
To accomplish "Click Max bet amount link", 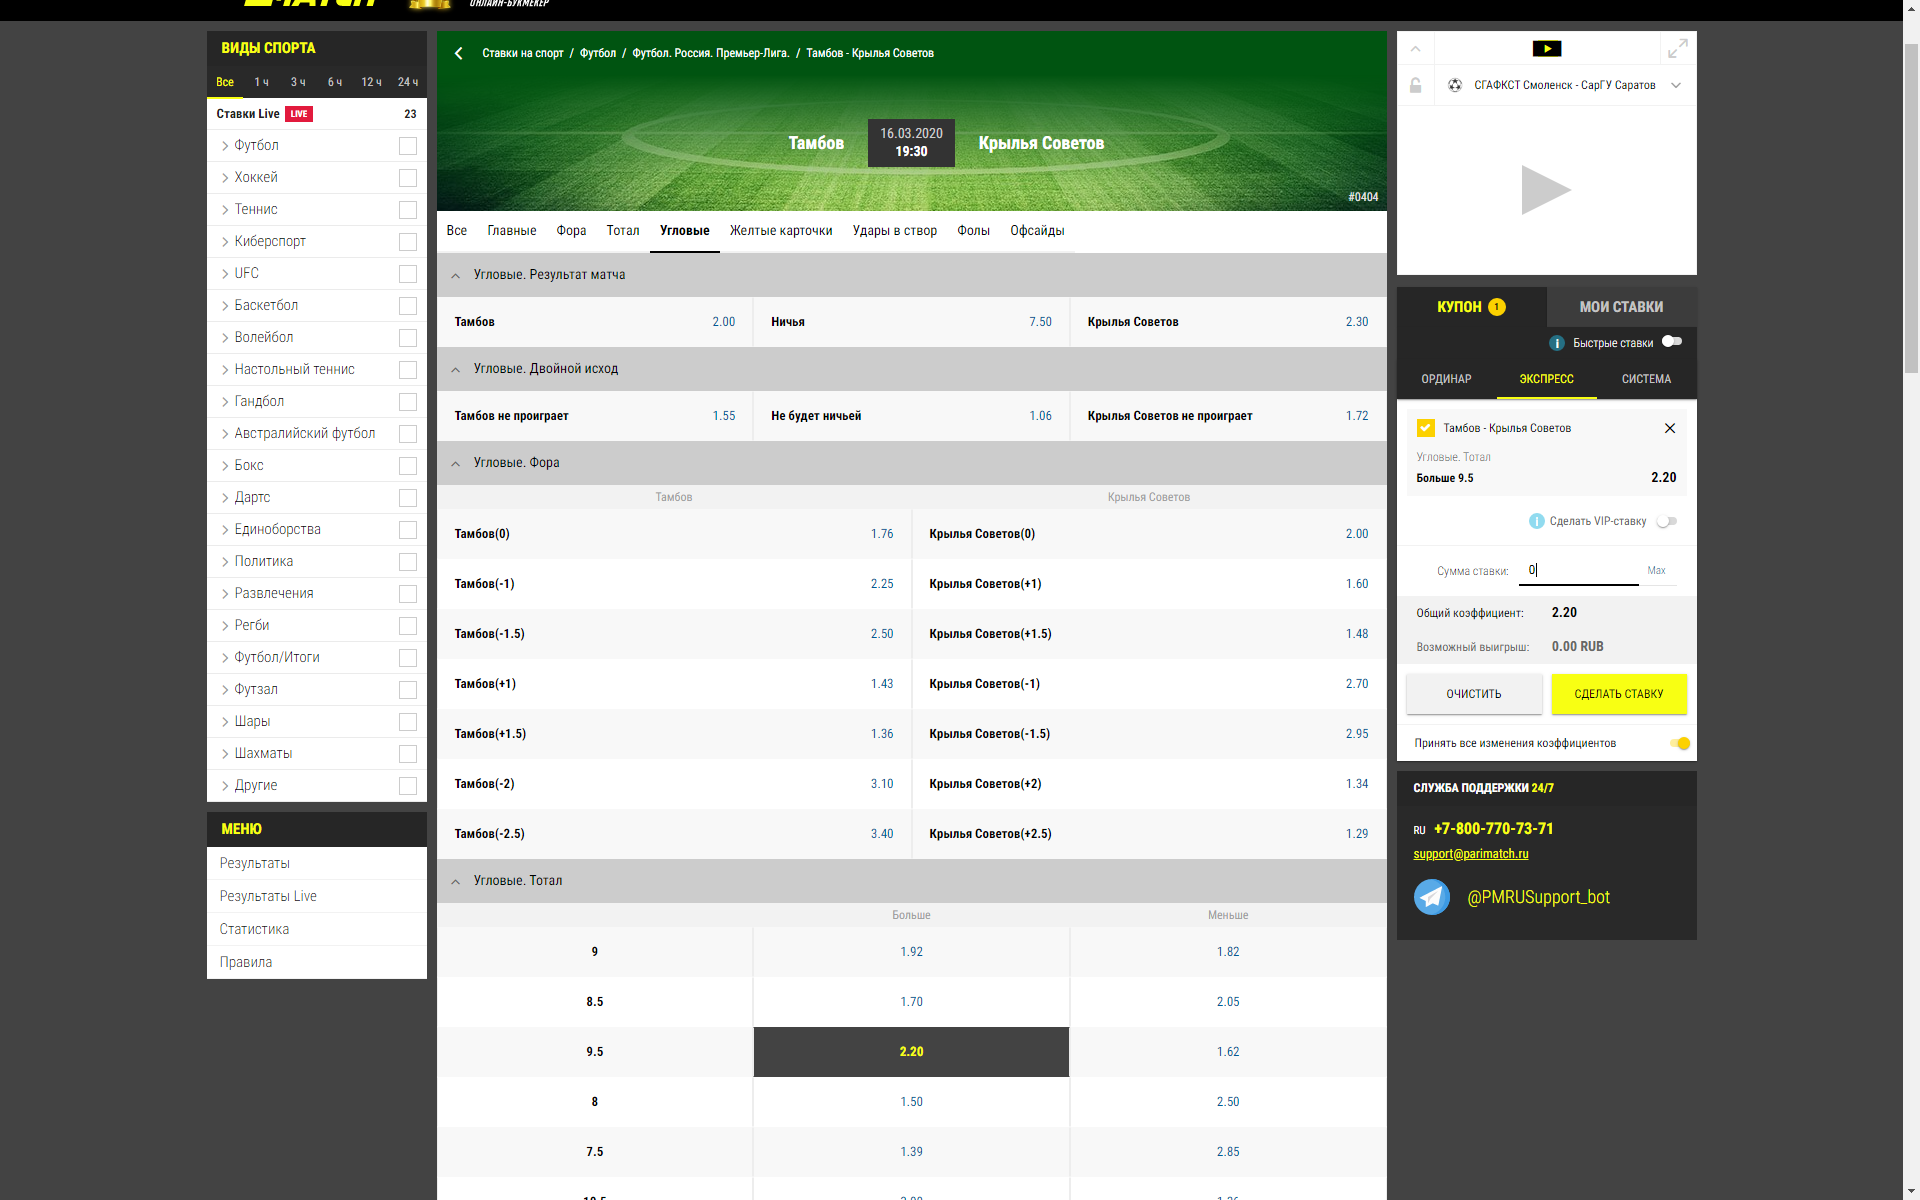I will [1656, 571].
